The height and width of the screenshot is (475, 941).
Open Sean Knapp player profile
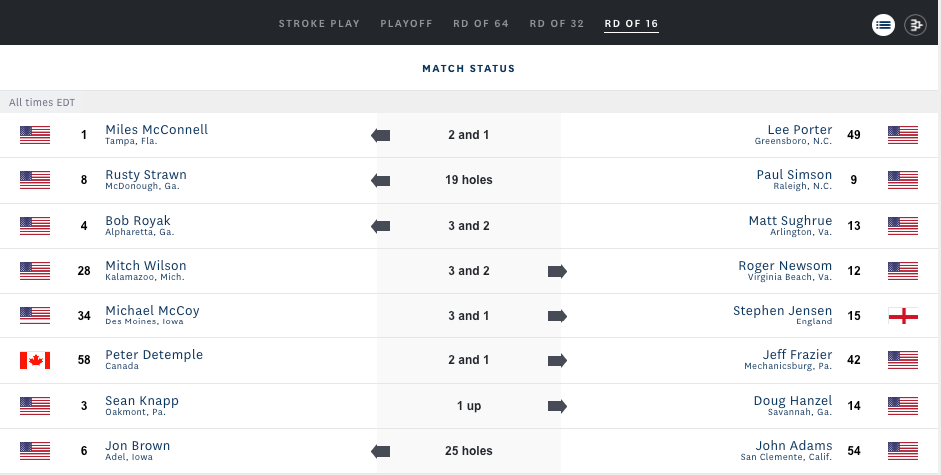tap(142, 401)
